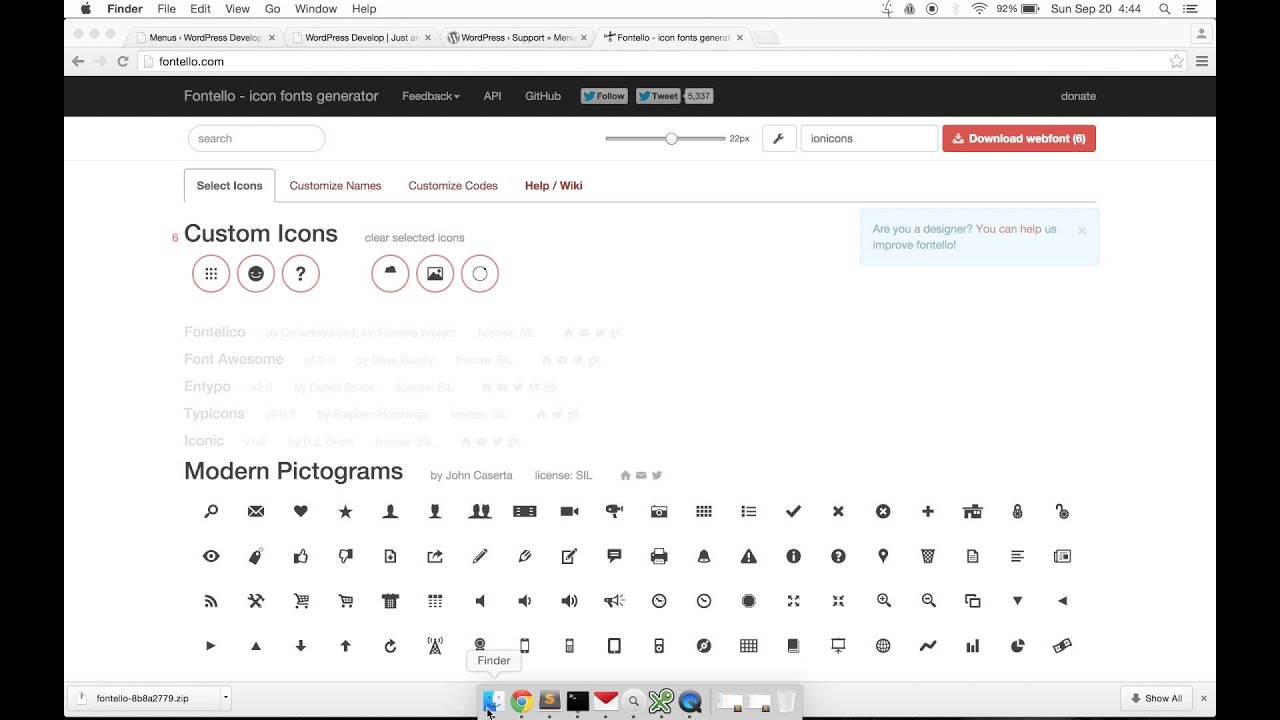Open the Go menu in the menu bar

coord(273,9)
